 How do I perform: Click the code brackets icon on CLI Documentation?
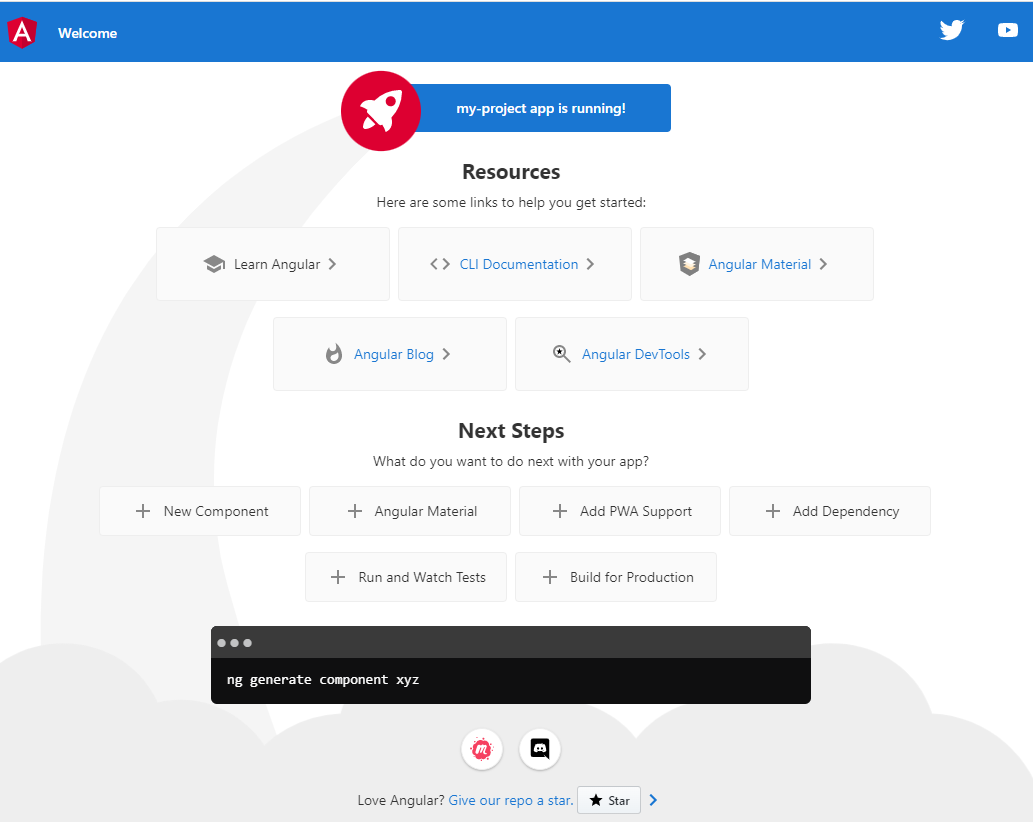[x=440, y=264]
